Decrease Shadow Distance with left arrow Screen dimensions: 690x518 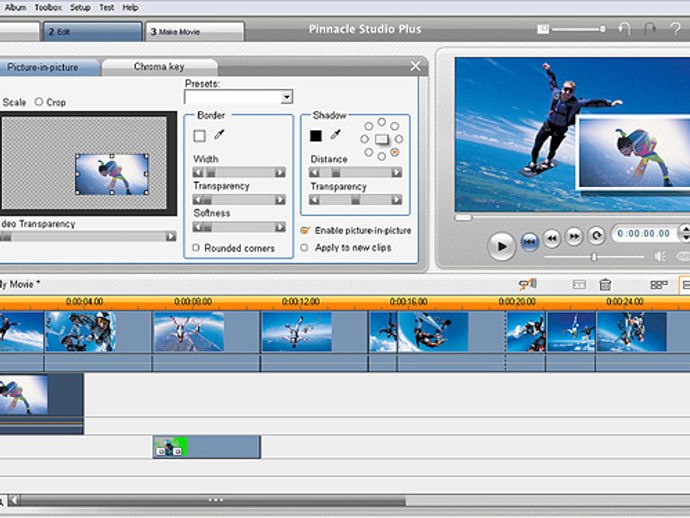(314, 173)
